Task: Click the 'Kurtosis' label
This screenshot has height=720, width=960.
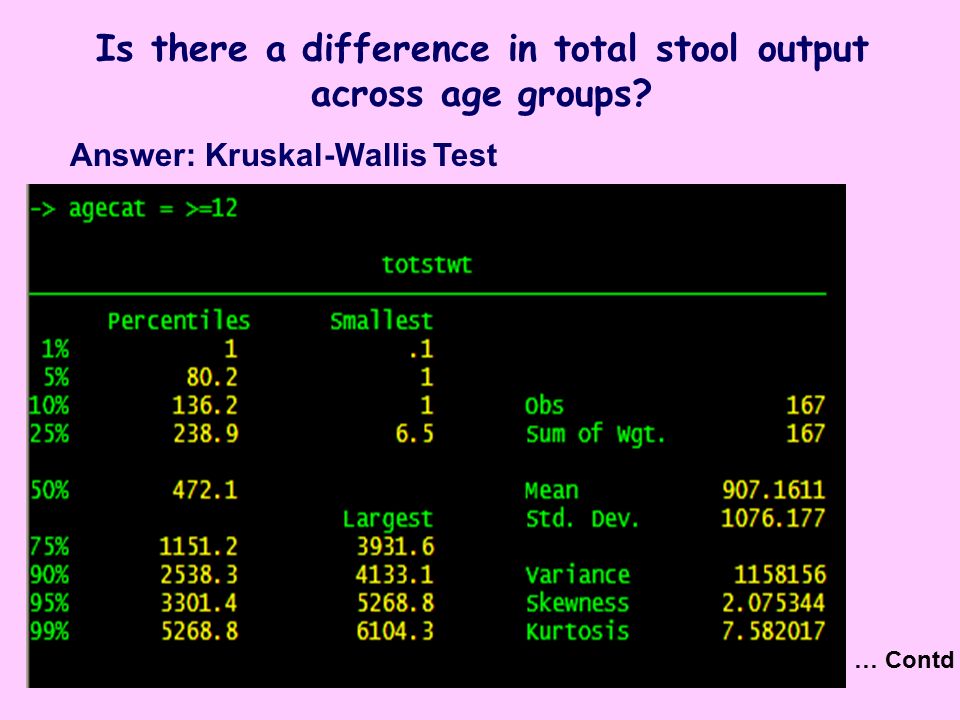Action: [x=577, y=631]
